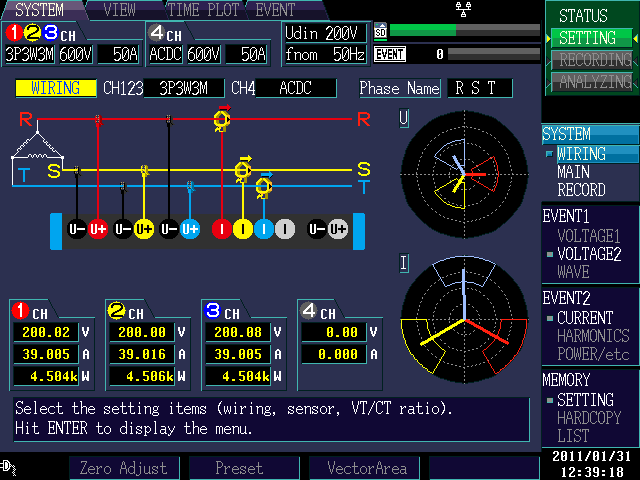
Task: Click the yellow current clamp sensor on S line
Action: click(242, 170)
